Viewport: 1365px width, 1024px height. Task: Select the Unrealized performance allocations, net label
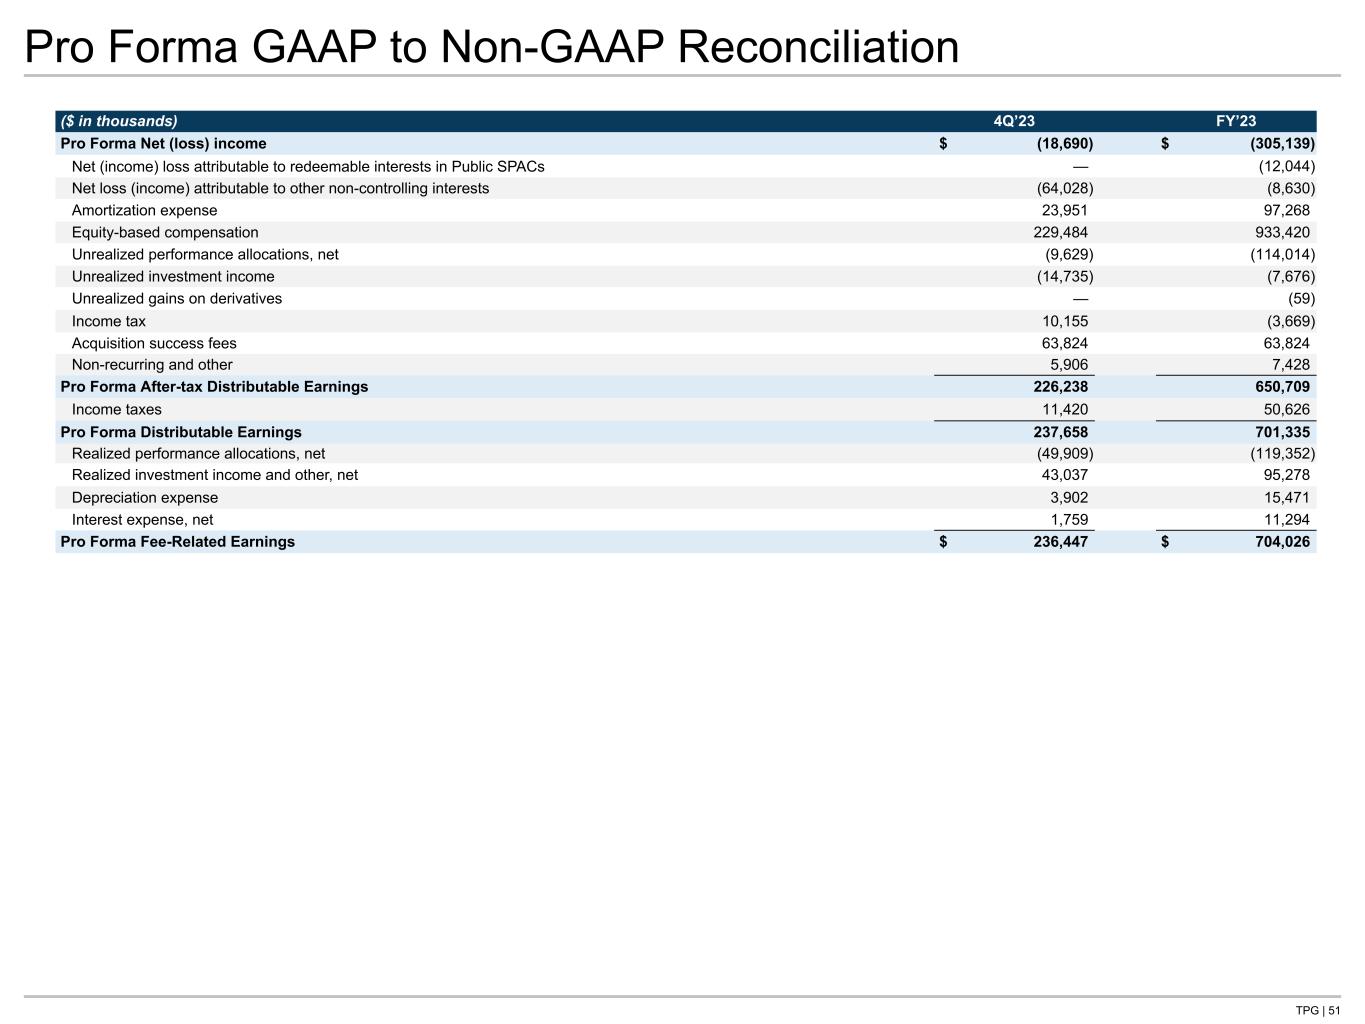[205, 254]
